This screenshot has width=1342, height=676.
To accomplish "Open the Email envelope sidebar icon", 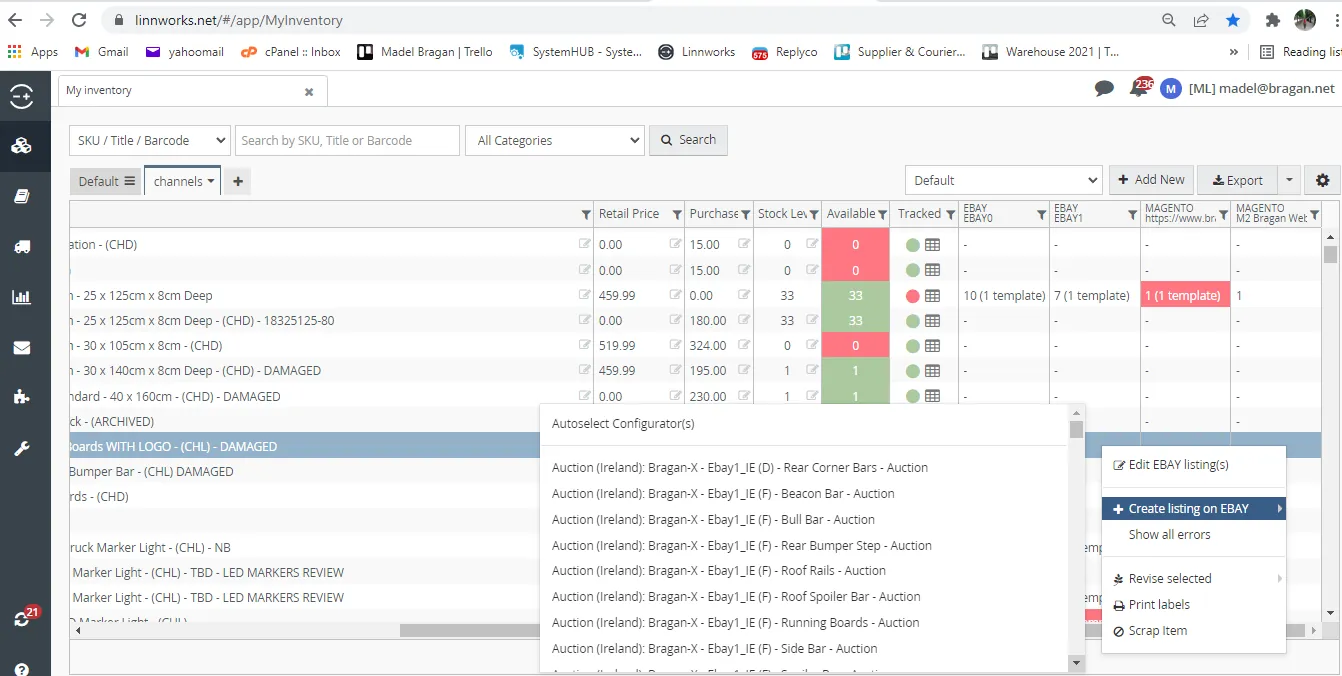I will tap(22, 348).
